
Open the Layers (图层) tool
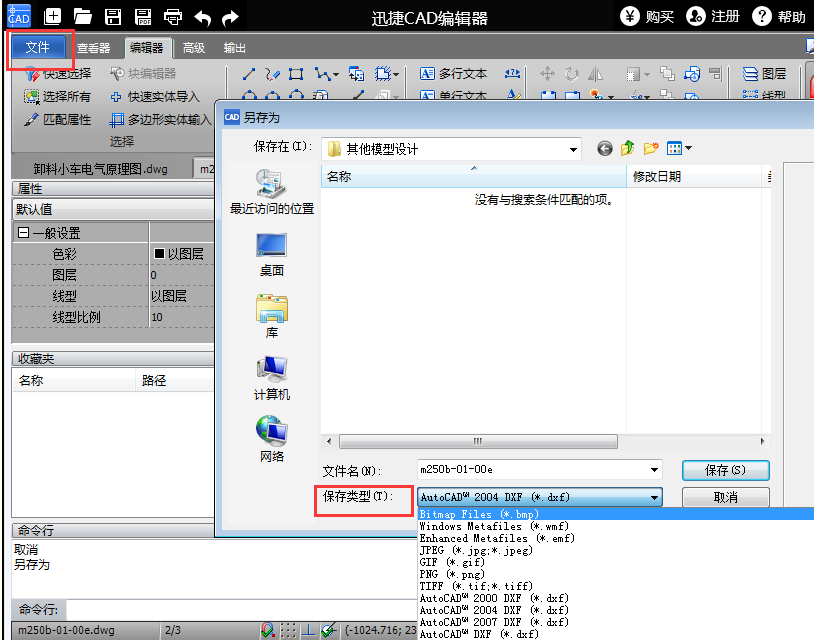764,74
